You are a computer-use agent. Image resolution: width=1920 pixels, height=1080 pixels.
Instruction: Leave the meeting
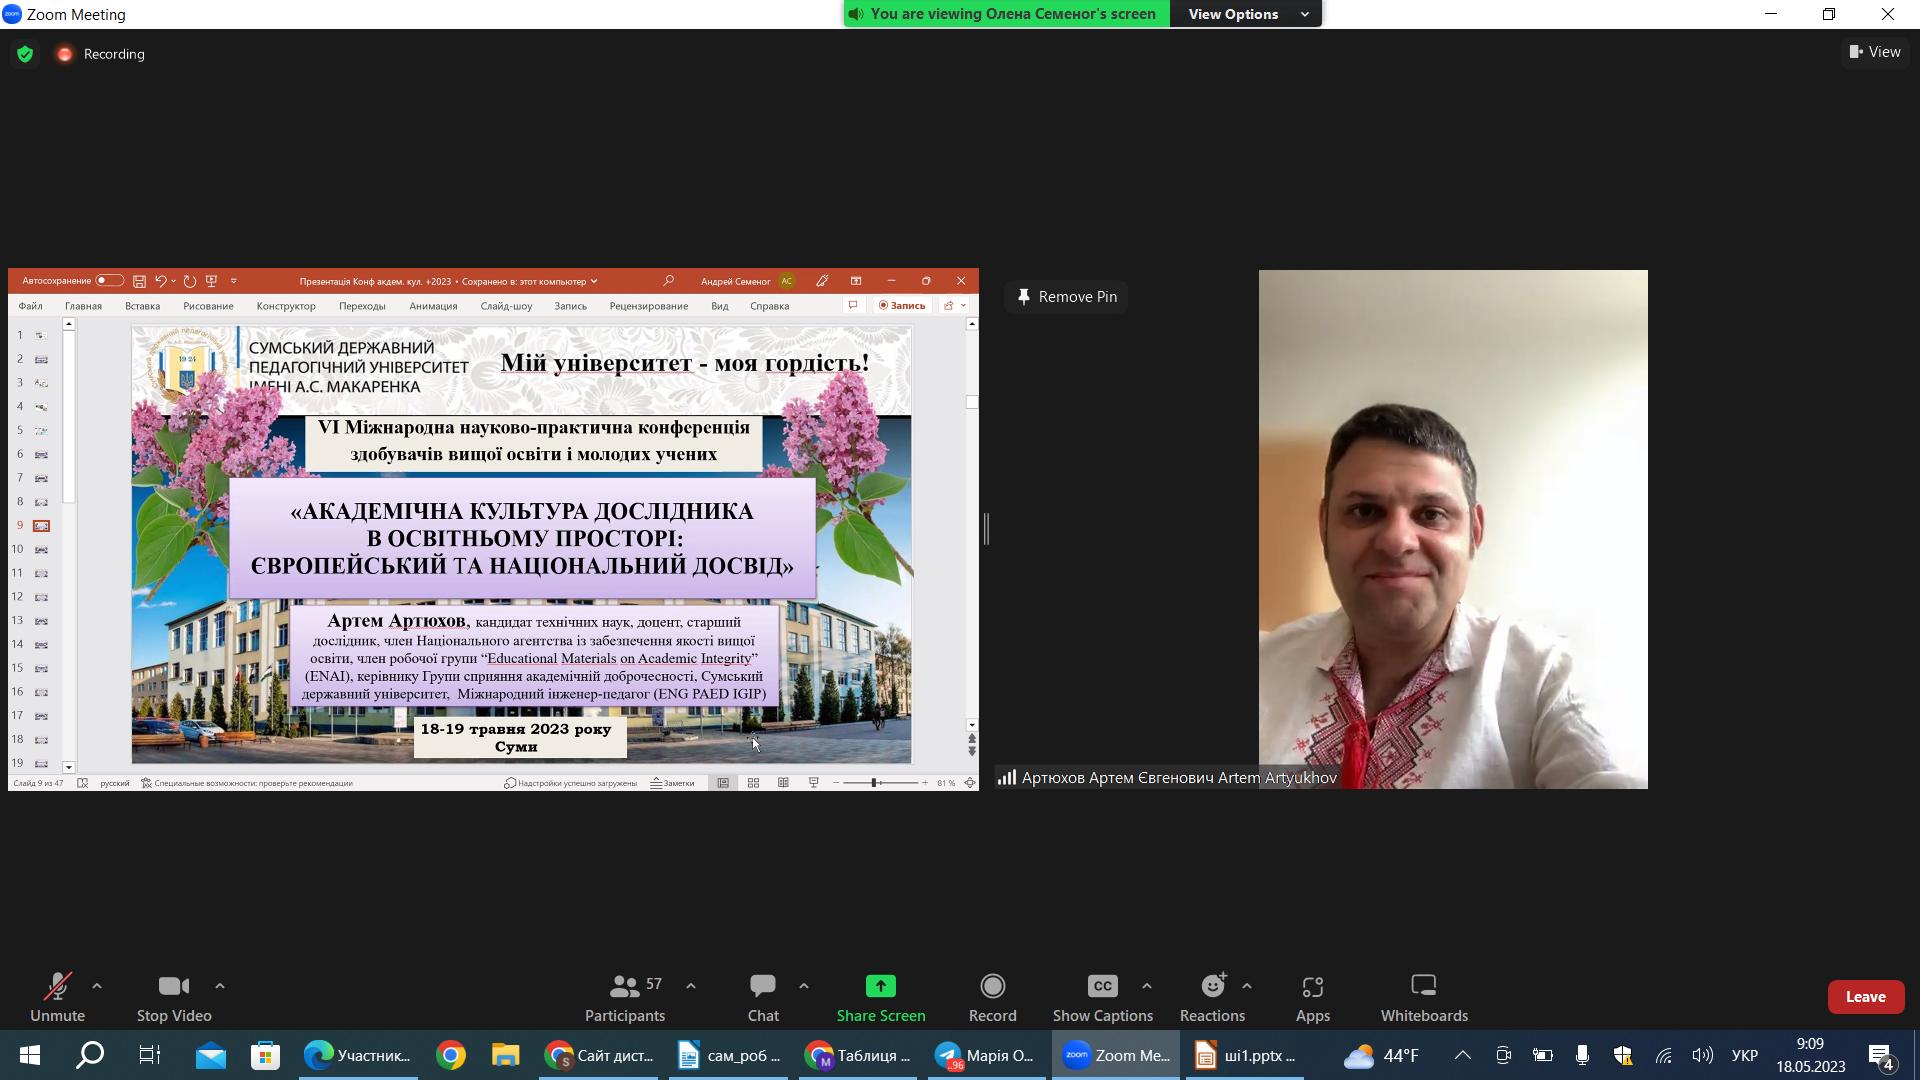coord(1865,997)
